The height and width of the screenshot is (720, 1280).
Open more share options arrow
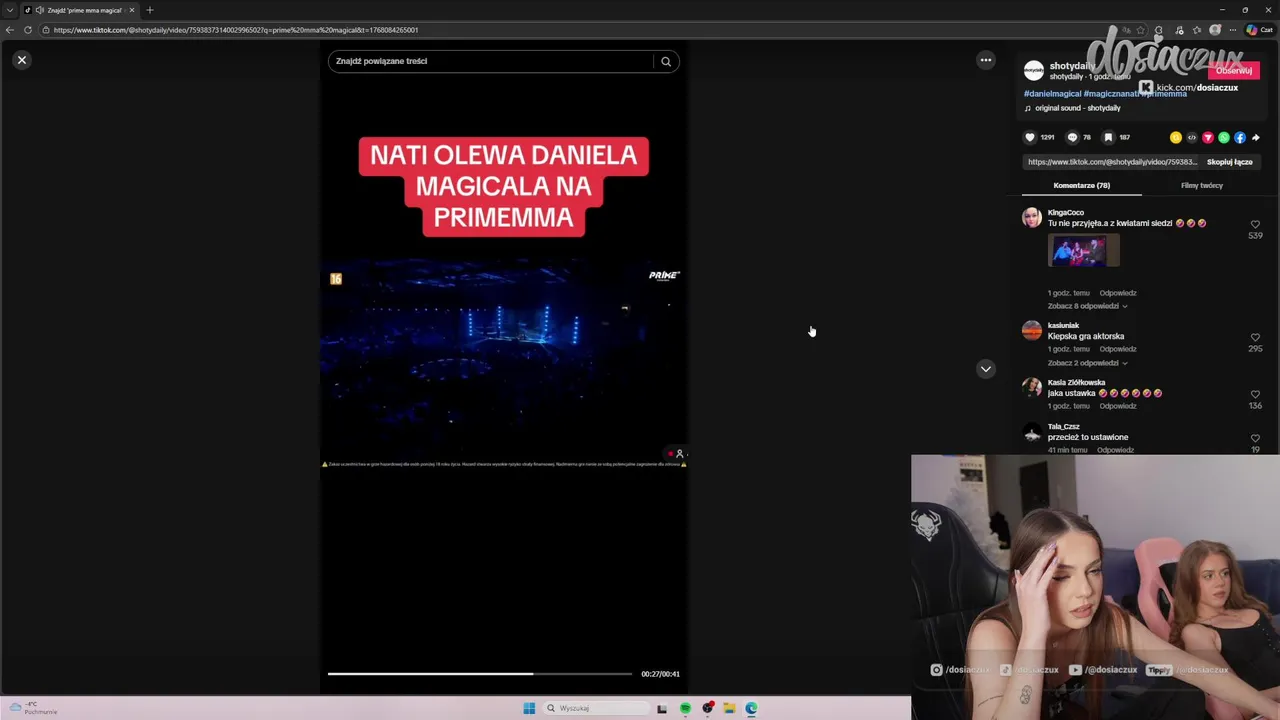coord(1256,137)
